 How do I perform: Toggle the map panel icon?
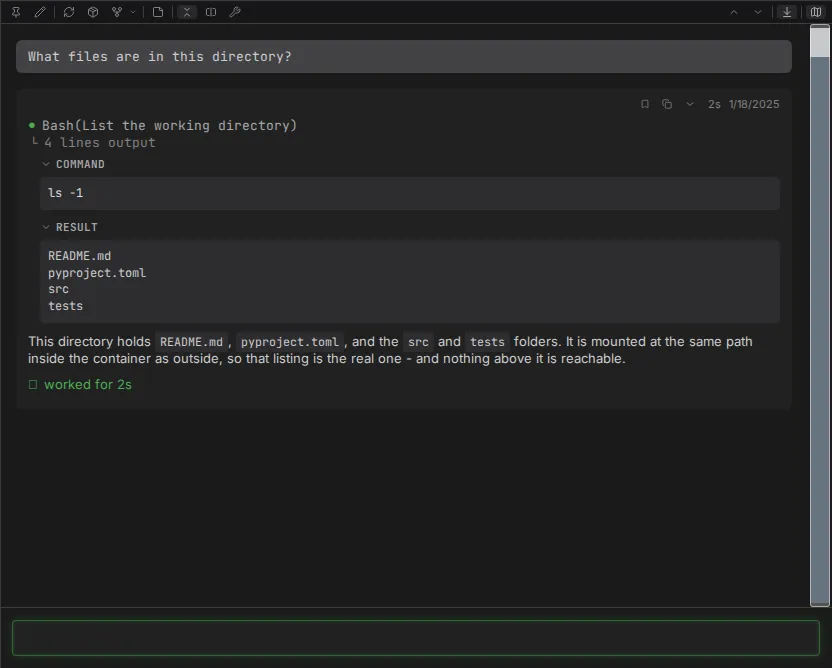(816, 12)
